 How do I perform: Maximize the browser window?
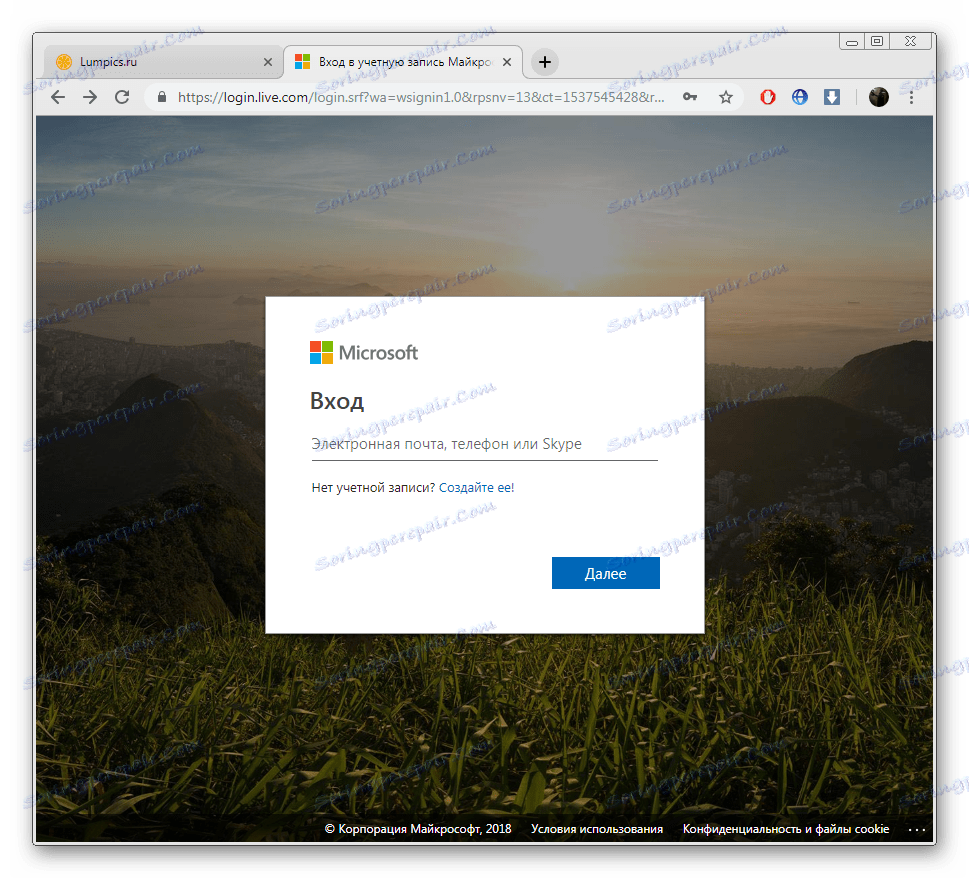point(877,41)
